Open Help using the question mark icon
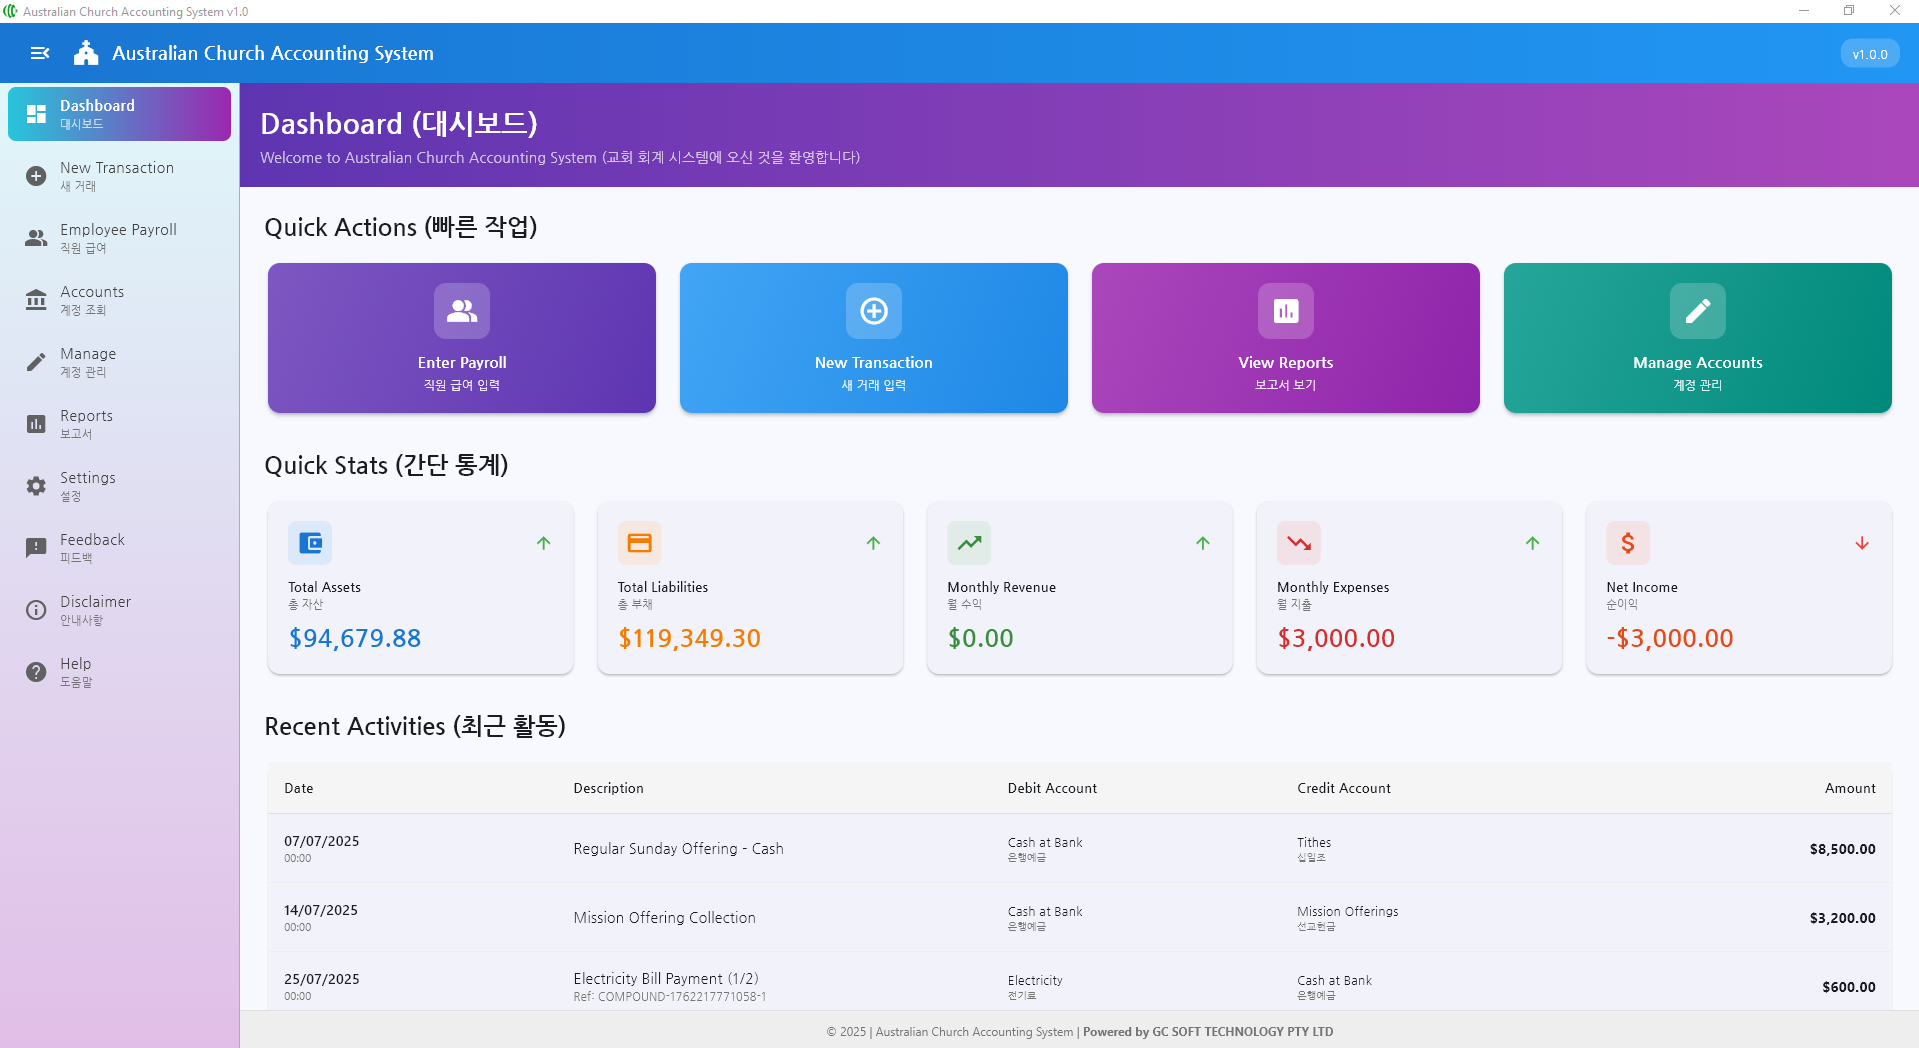 (x=36, y=672)
